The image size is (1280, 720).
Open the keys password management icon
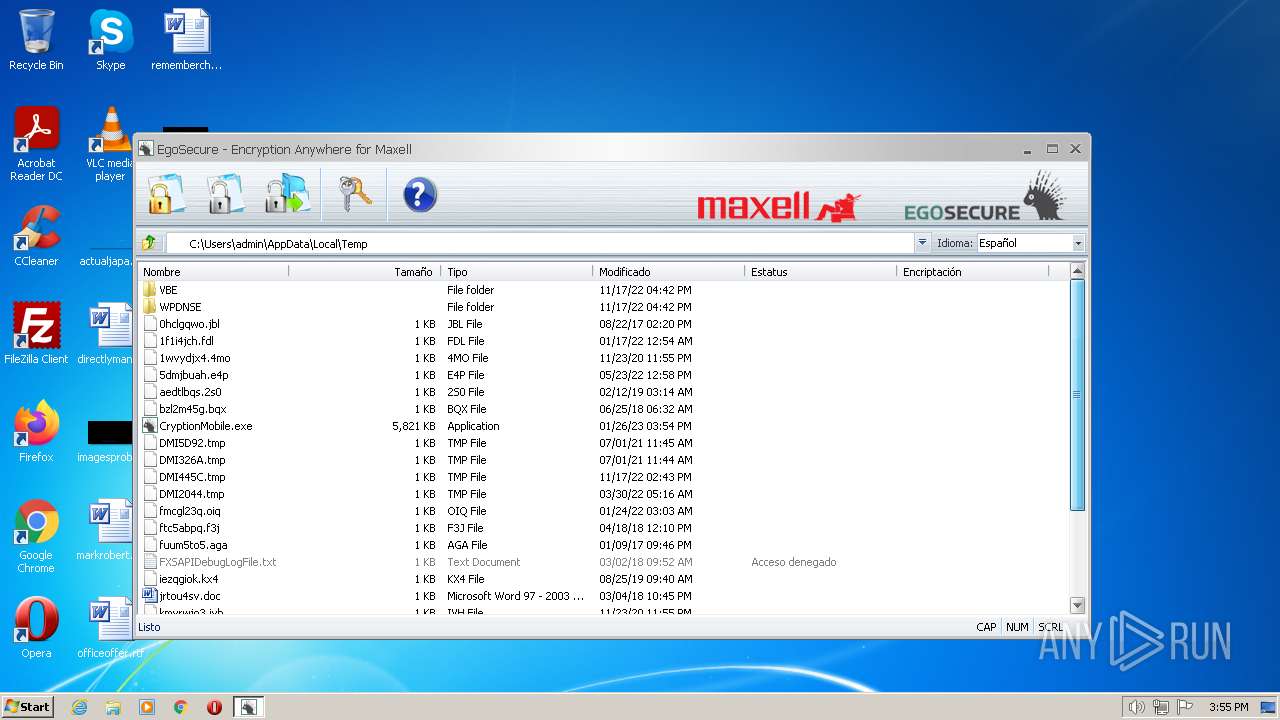[355, 194]
